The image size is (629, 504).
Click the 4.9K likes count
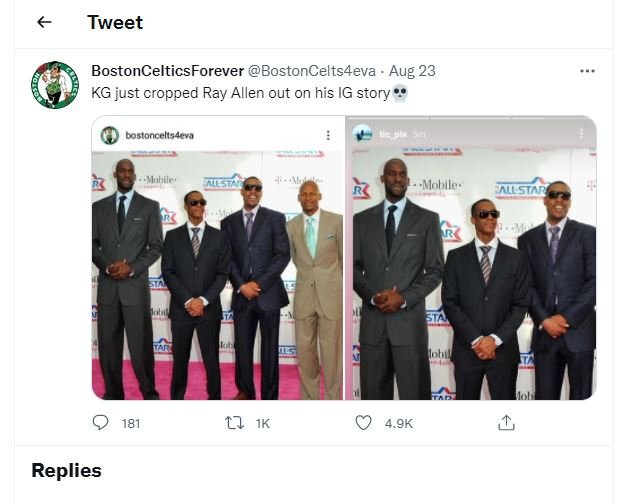pyautogui.click(x=398, y=424)
